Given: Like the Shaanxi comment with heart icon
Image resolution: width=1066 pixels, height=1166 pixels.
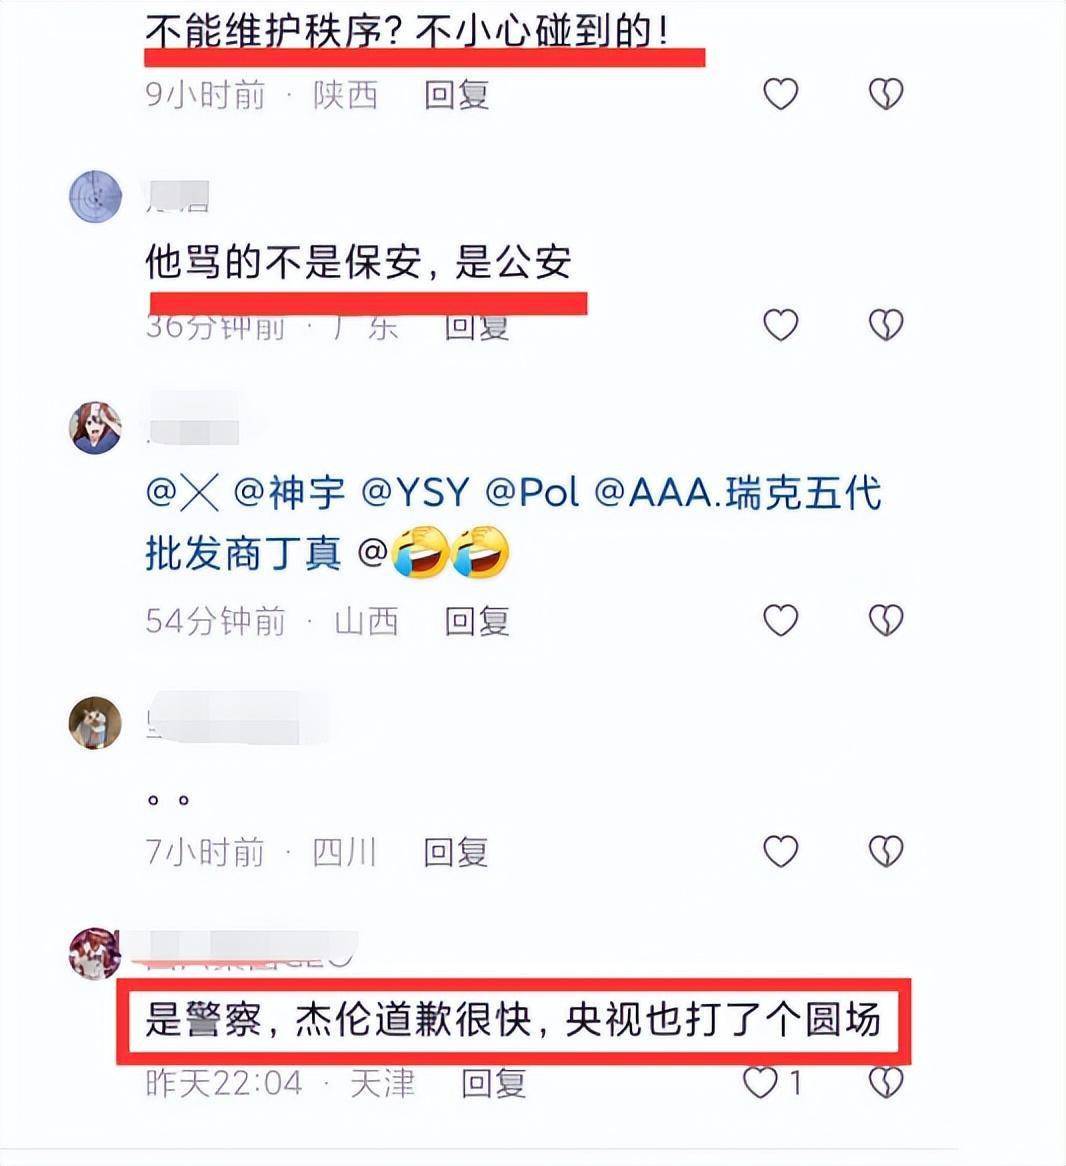Looking at the screenshot, I should (x=781, y=94).
